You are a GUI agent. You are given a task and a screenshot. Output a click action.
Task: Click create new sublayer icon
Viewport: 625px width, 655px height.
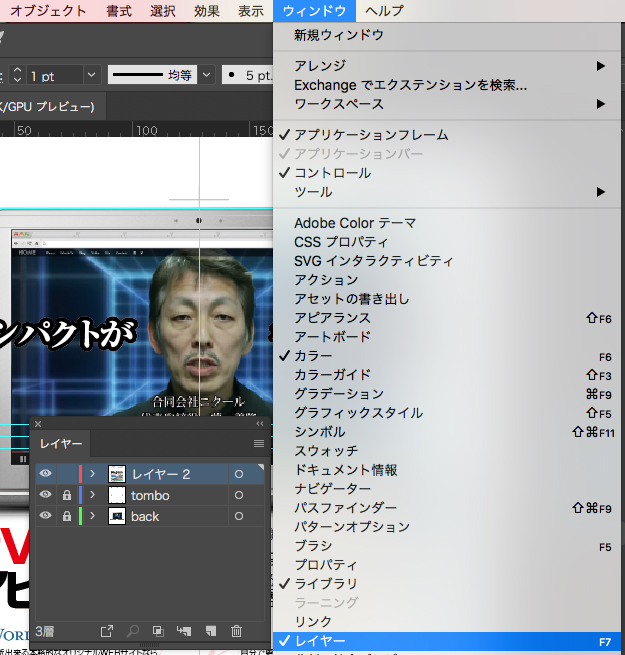[184, 631]
